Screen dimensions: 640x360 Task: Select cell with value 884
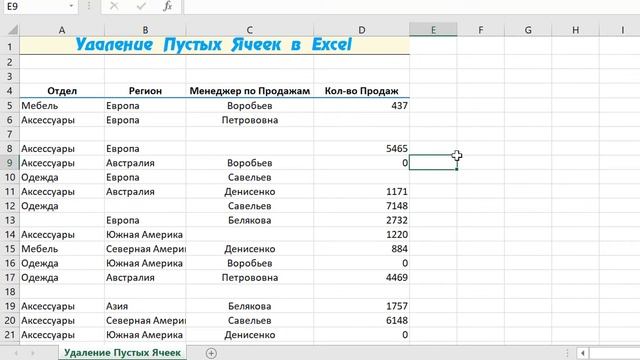362,249
